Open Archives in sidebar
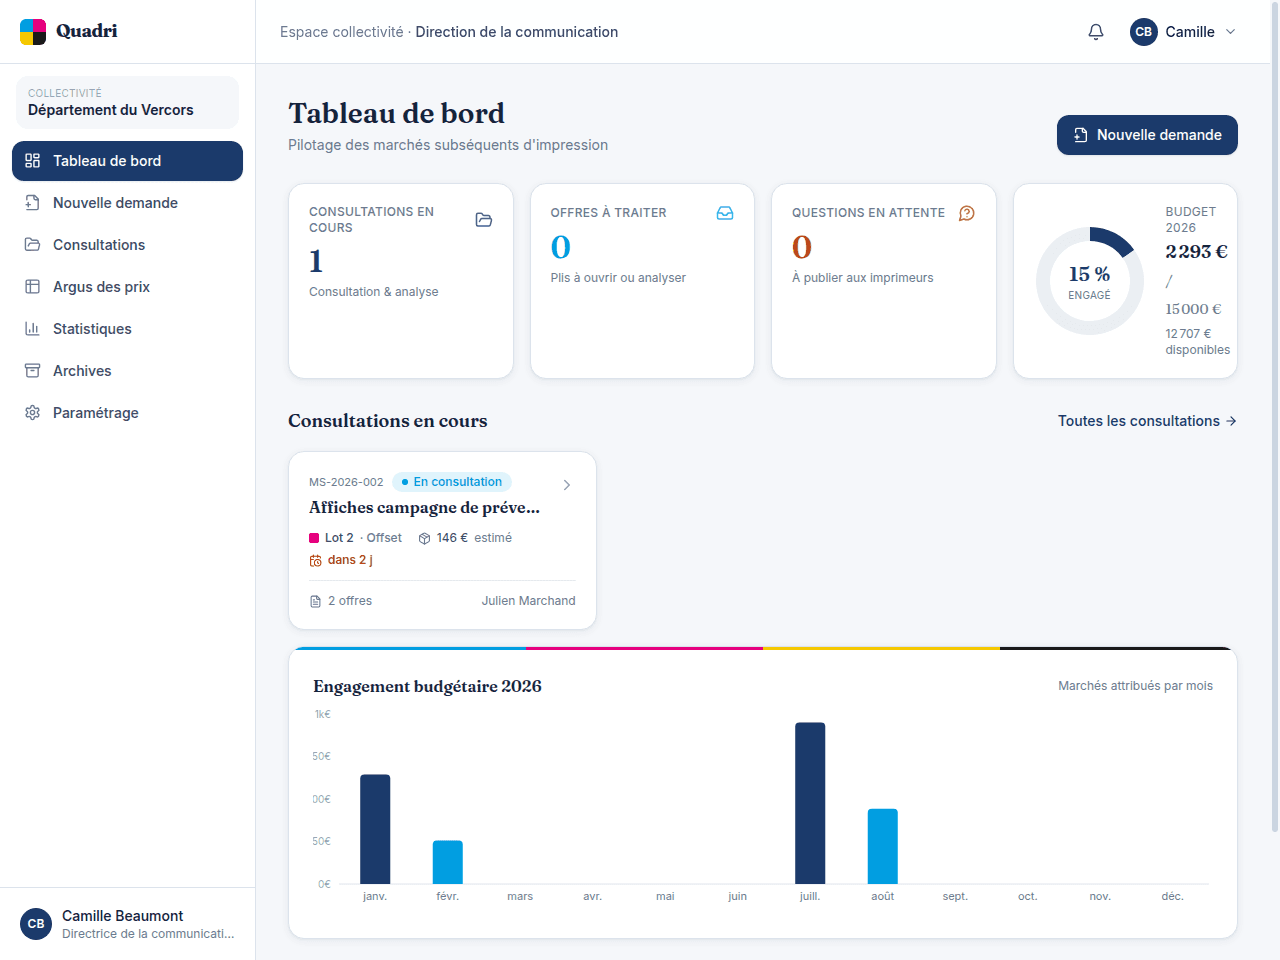The image size is (1280, 960). (x=127, y=371)
